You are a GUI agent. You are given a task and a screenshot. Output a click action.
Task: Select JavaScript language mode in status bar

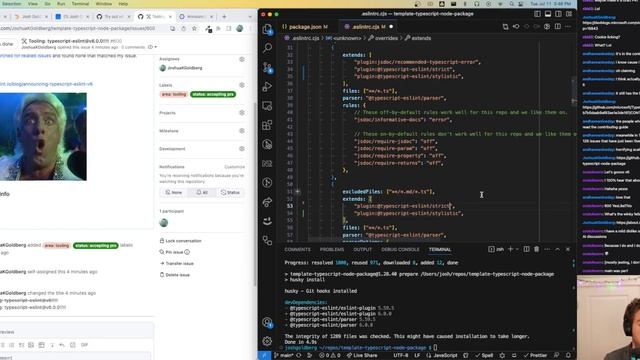(445, 356)
